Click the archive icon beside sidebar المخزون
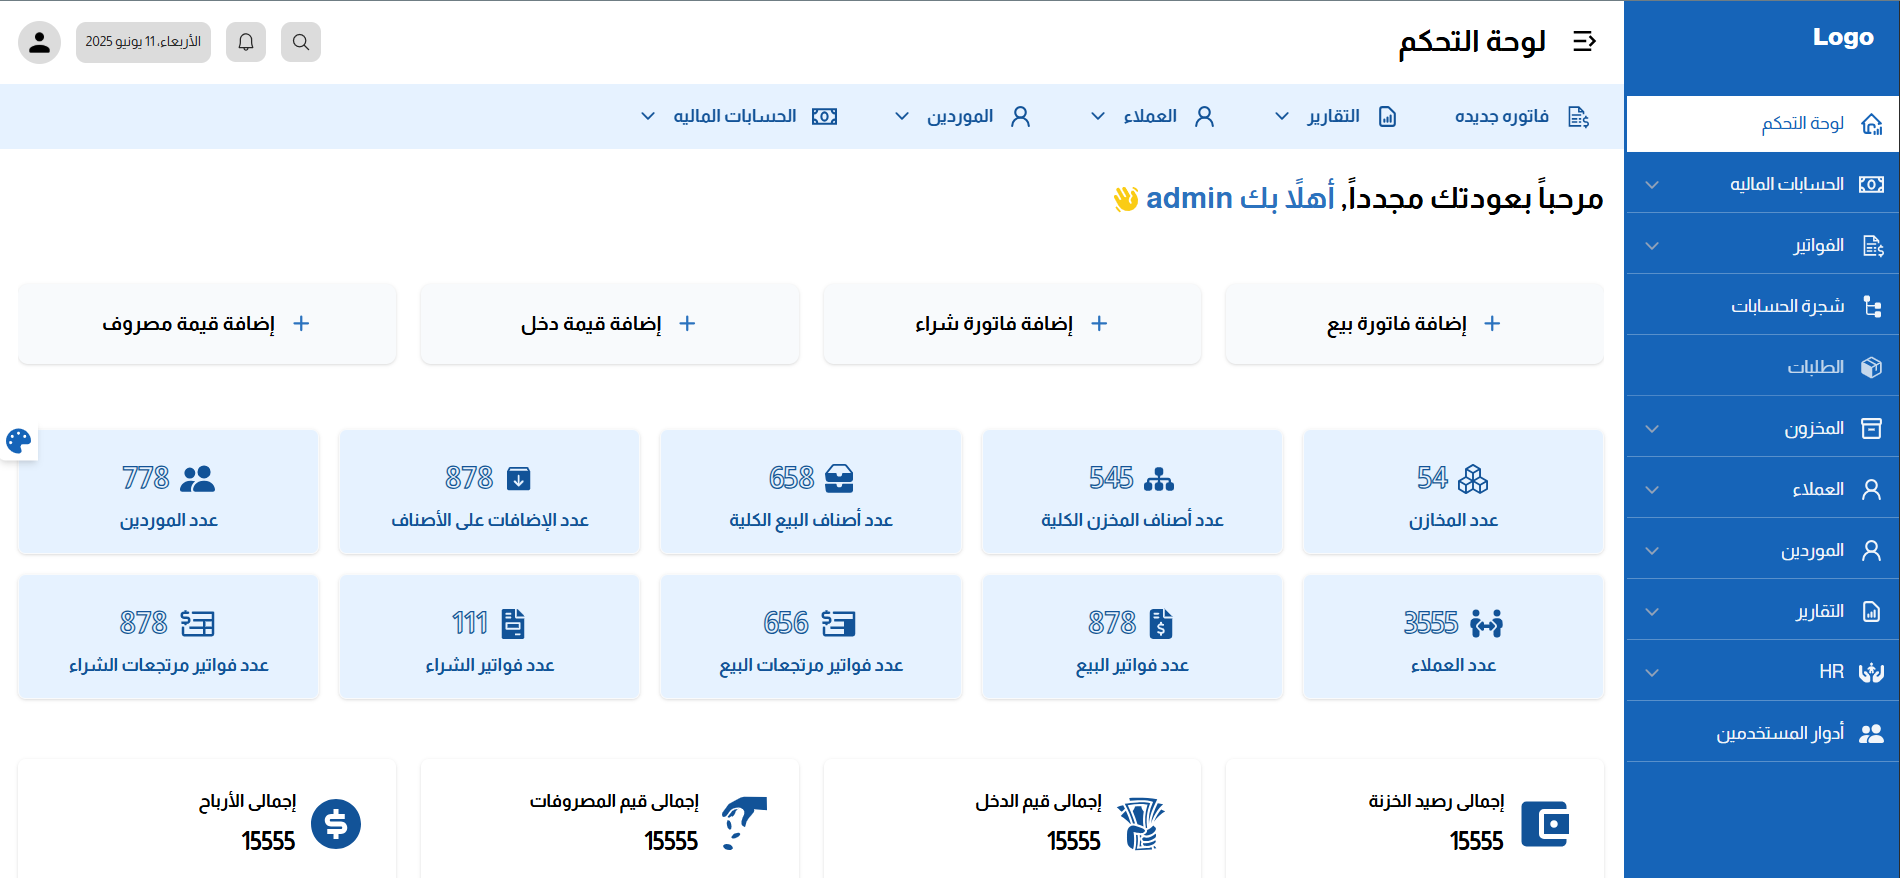The height and width of the screenshot is (878, 1900). tap(1872, 429)
